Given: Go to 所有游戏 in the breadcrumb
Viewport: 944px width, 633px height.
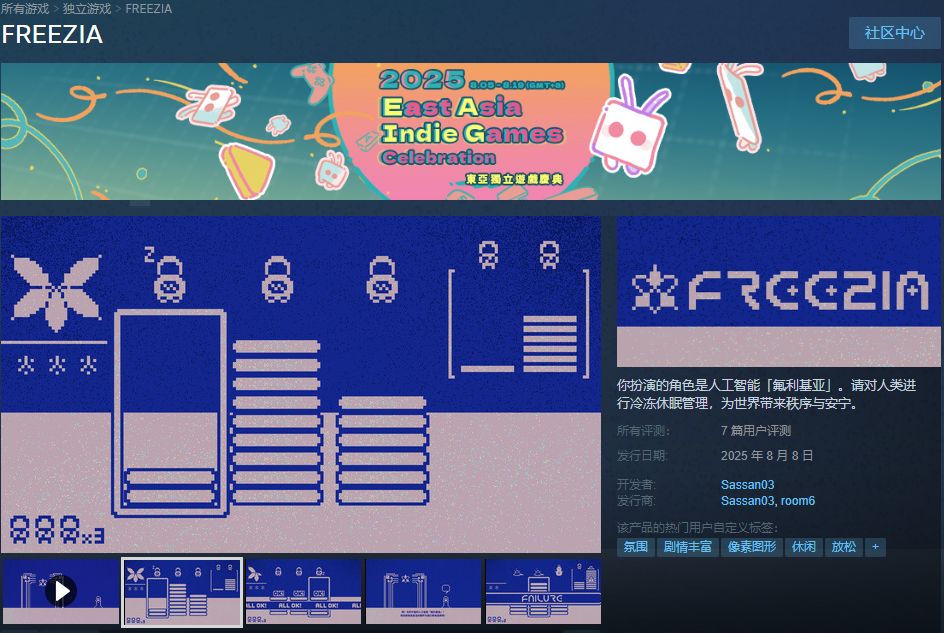Looking at the screenshot, I should coord(25,9).
